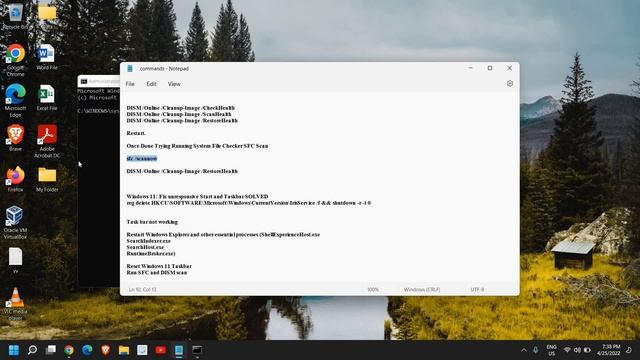Open the clock and date 4/25/2022

(609, 350)
